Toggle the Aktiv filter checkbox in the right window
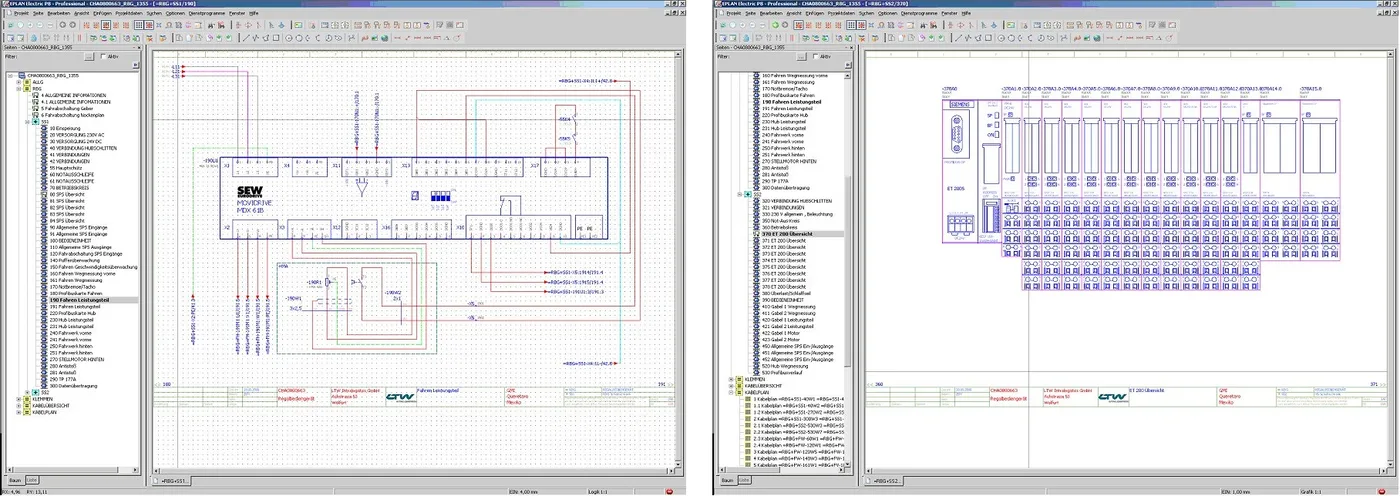The image size is (1400, 496). point(816,56)
